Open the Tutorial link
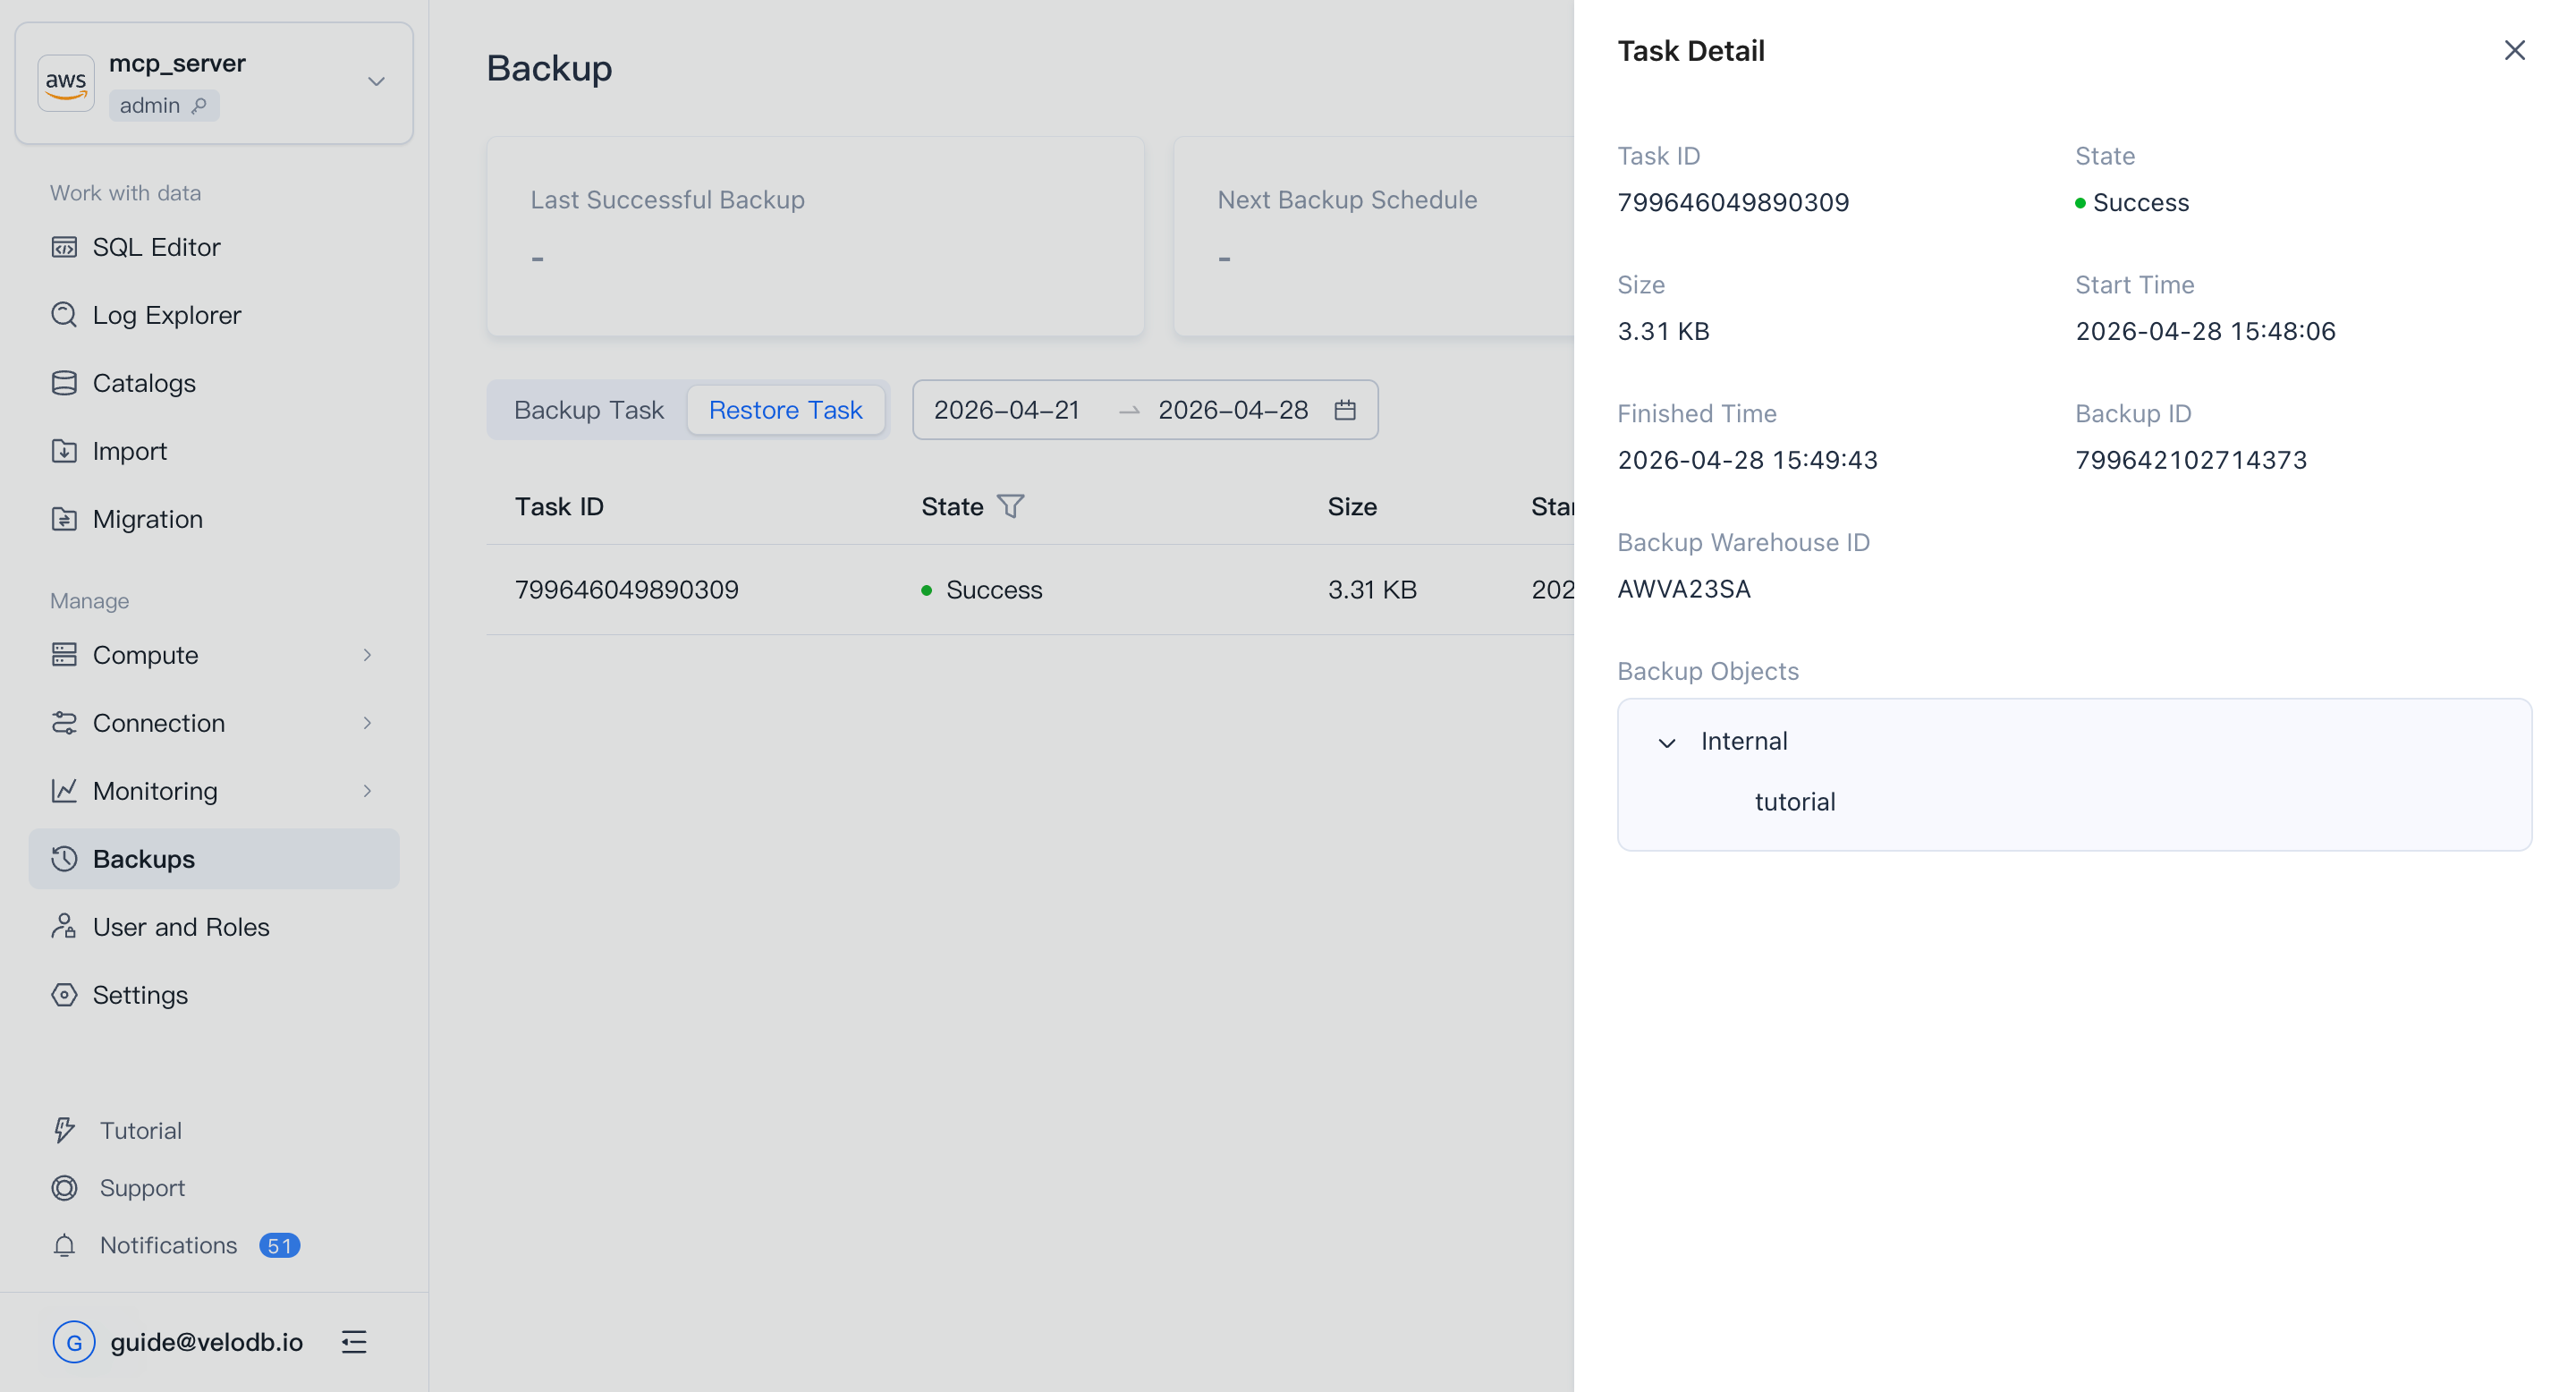2576x1392 pixels. 140,1130
